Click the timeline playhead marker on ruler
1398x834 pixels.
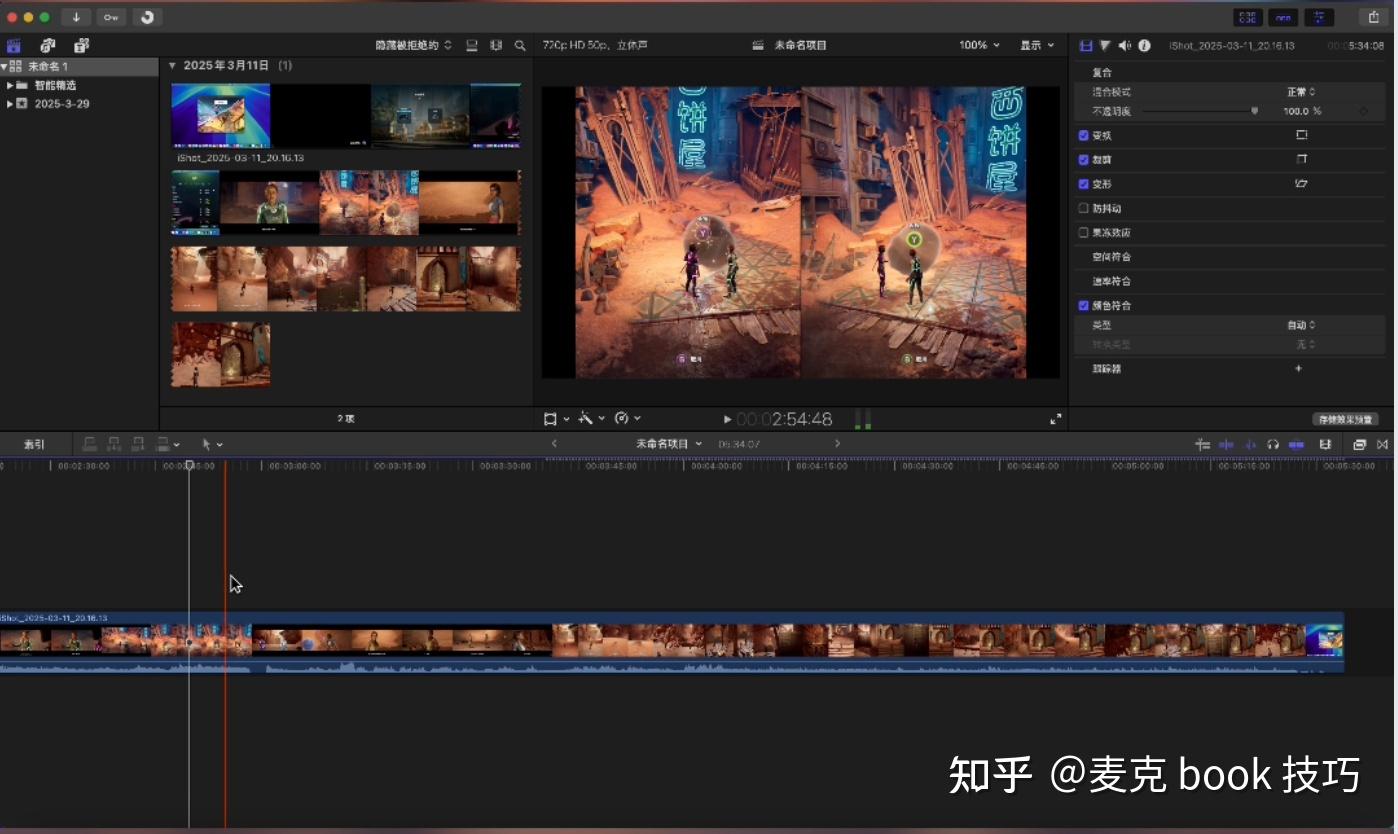189,465
